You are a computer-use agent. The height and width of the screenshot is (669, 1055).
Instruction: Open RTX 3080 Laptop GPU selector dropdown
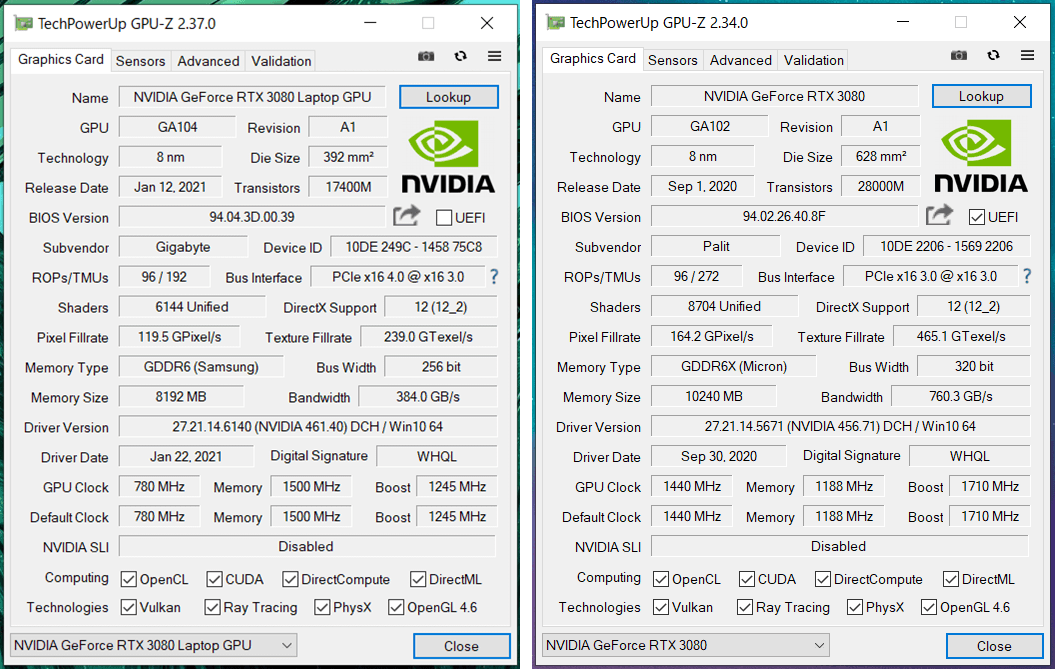(x=153, y=645)
